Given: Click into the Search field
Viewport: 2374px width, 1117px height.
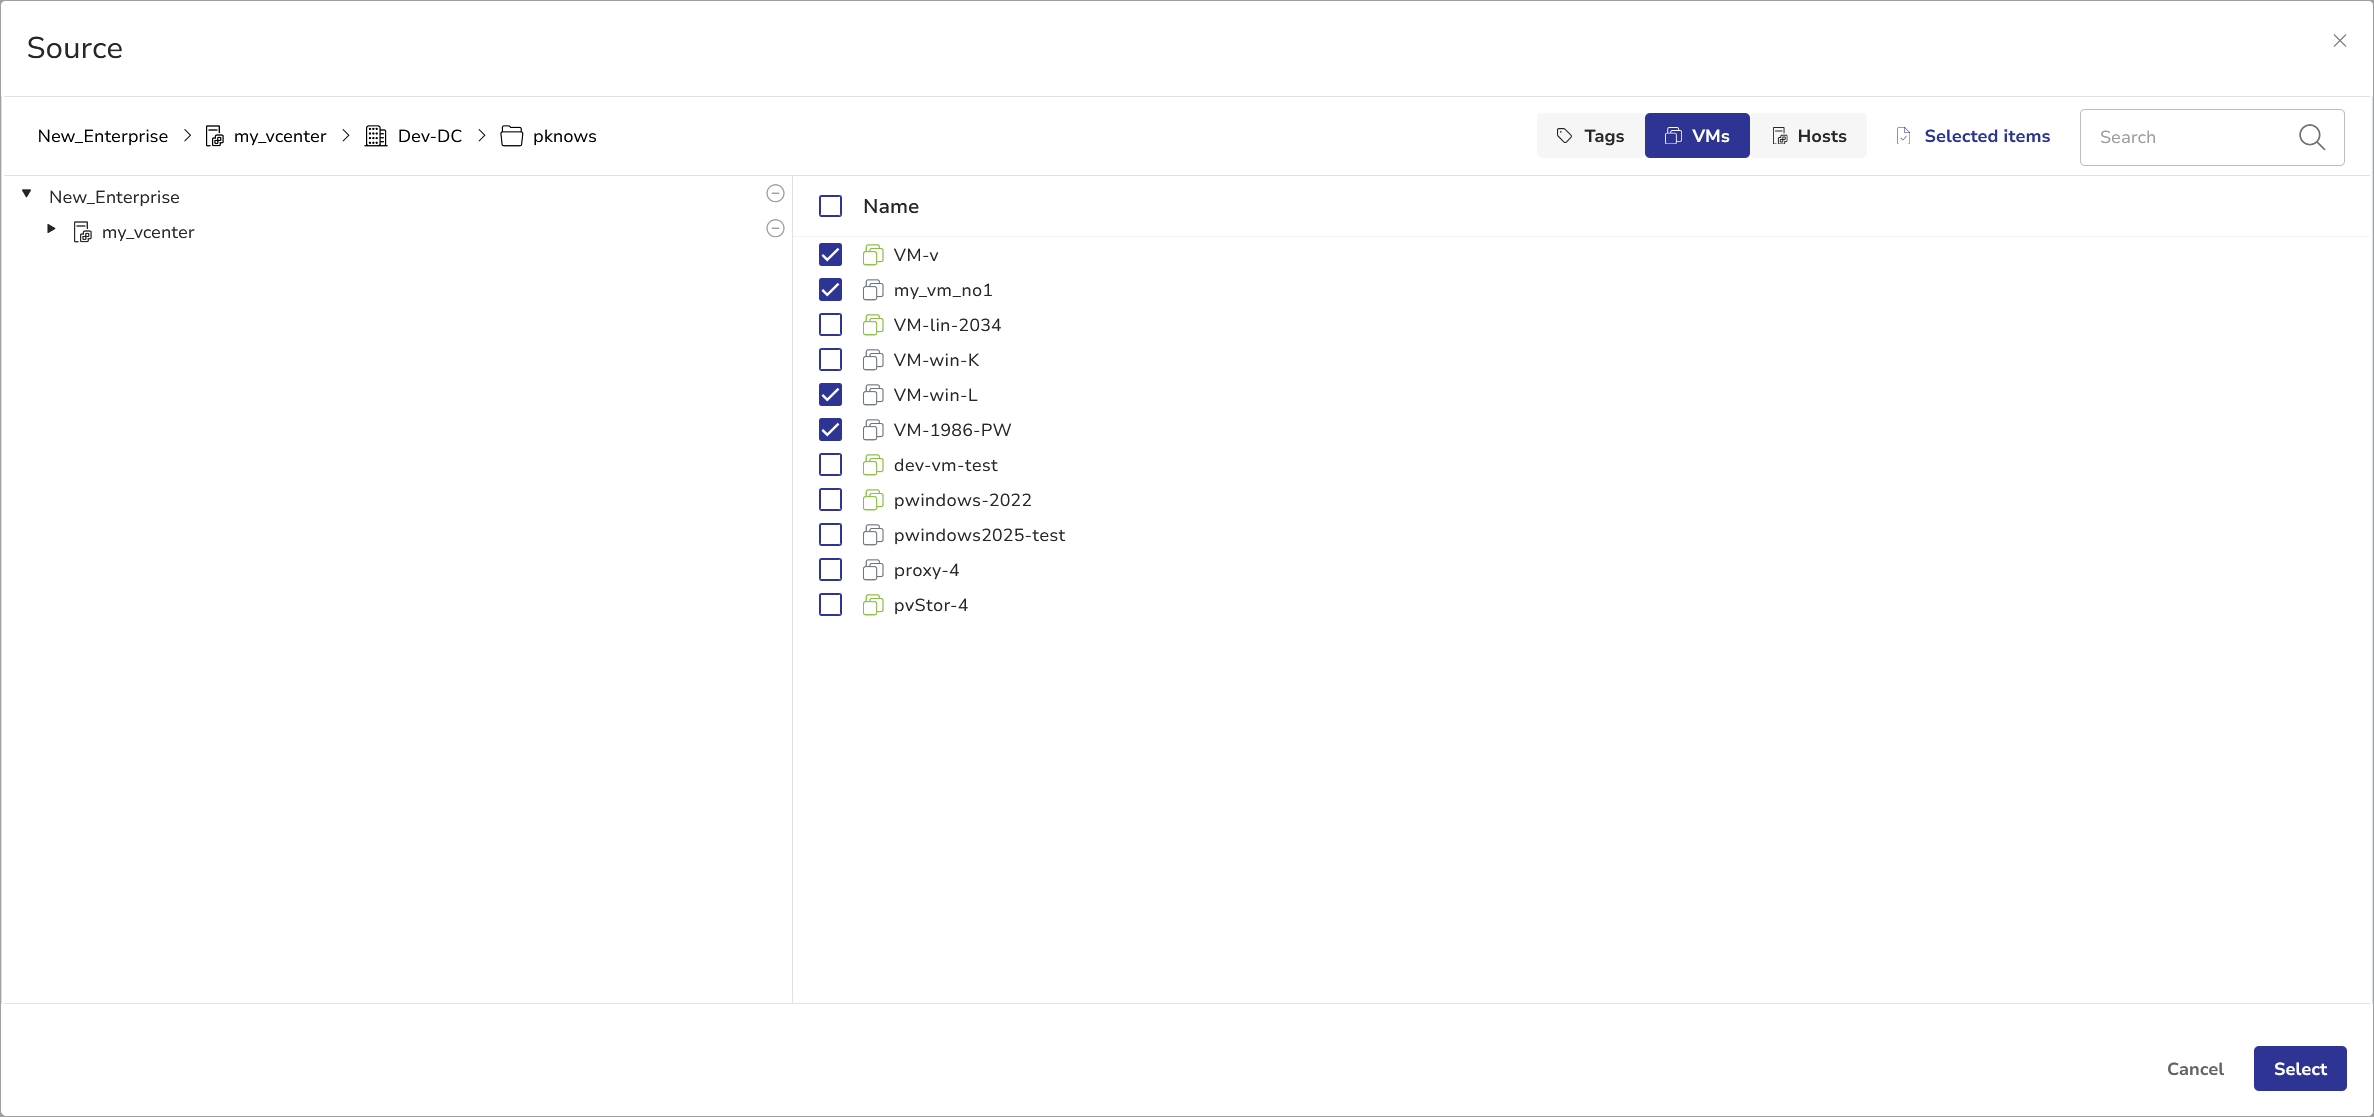Looking at the screenshot, I should point(2190,137).
